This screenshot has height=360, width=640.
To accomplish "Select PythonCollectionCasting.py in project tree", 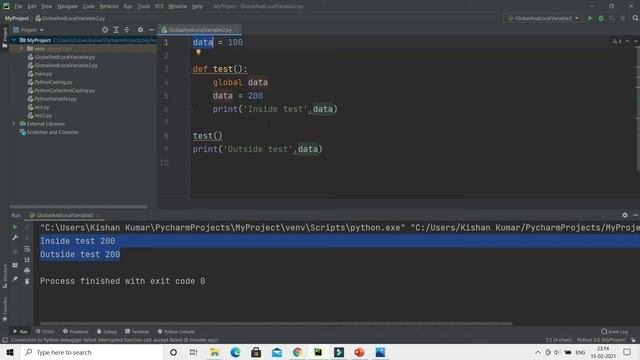I will click(64, 90).
